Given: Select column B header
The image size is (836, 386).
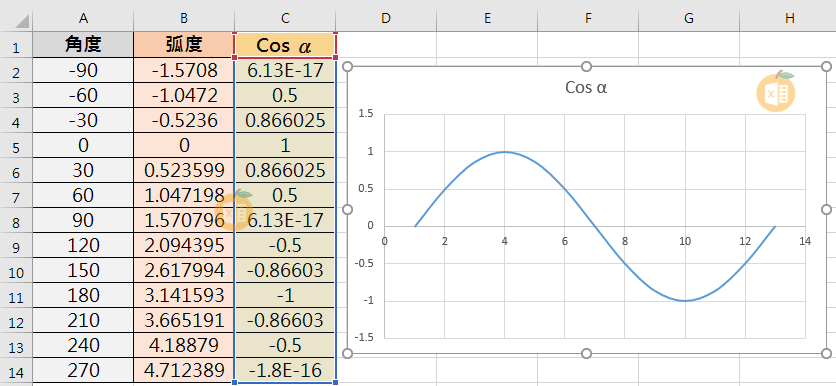Looking at the screenshot, I should click(x=184, y=18).
